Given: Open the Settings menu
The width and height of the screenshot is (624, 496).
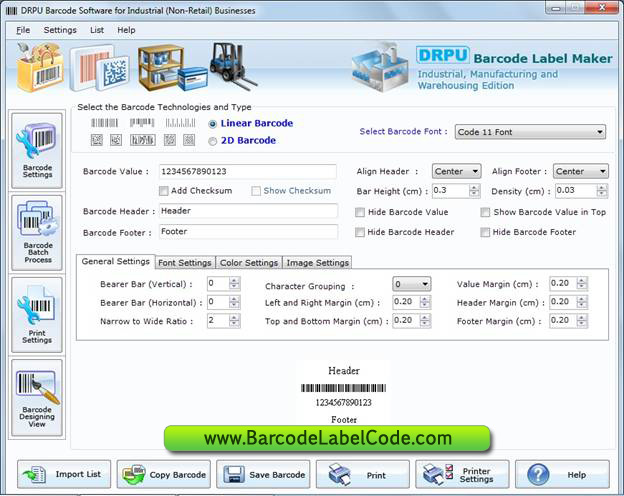Looking at the screenshot, I should pyautogui.click(x=60, y=30).
